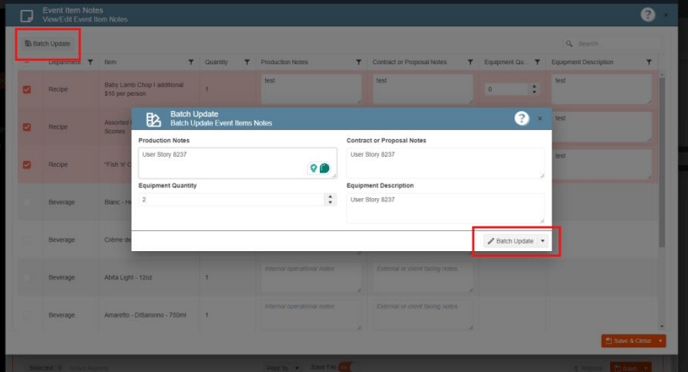This screenshot has height=372, width=688.
Task: Click the Production Notes field in dialog
Action: click(x=237, y=163)
